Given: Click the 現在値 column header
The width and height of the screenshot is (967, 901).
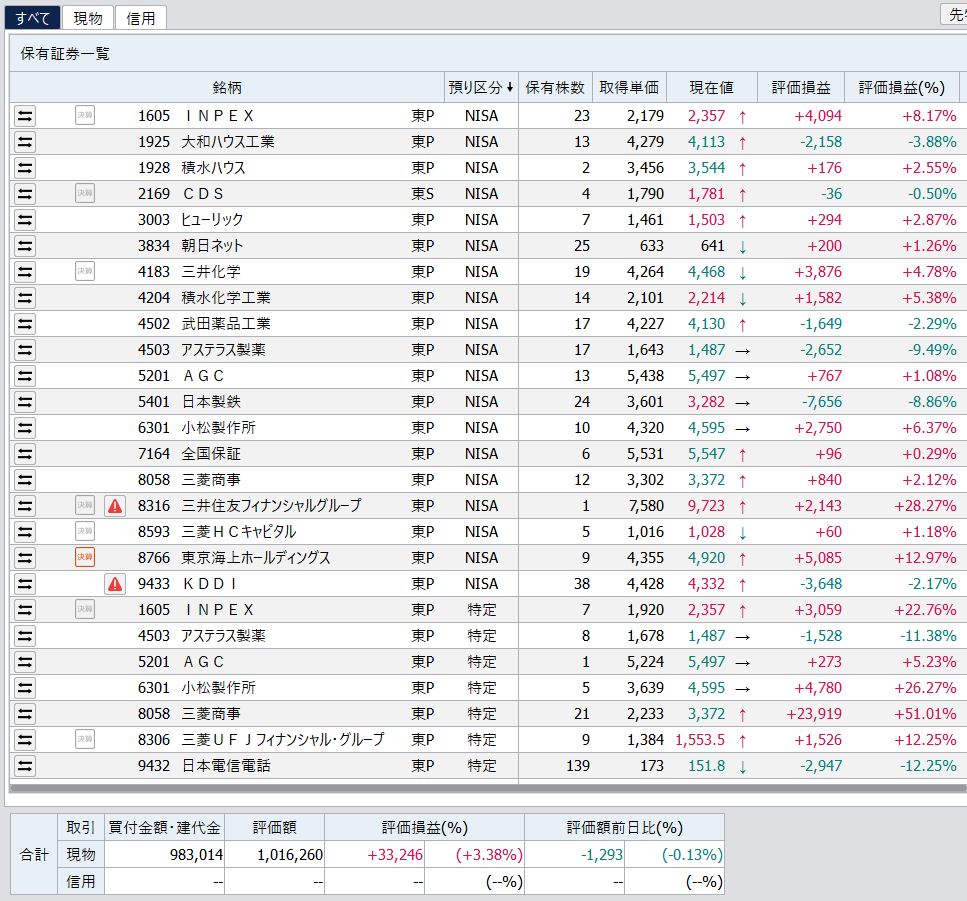Looking at the screenshot, I should coord(712,88).
